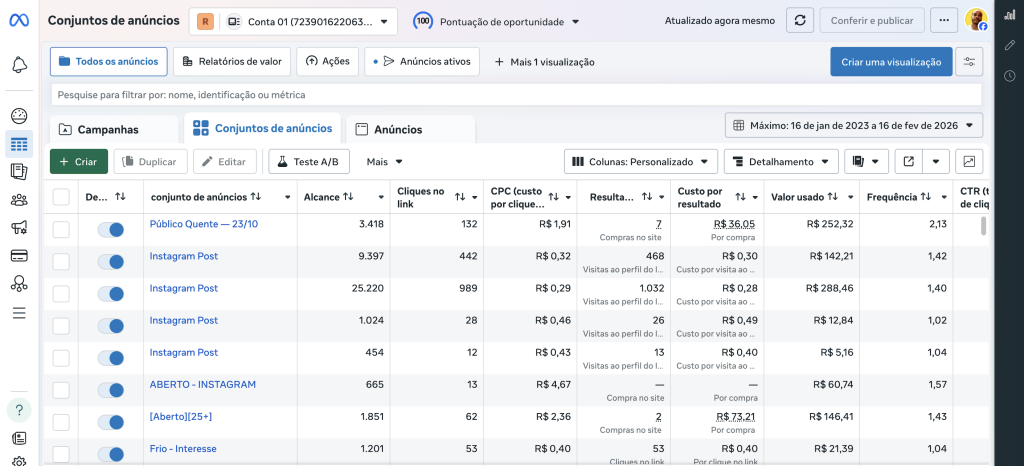1024x466 pixels.
Task: Click the help question mark icon
Action: click(x=19, y=410)
